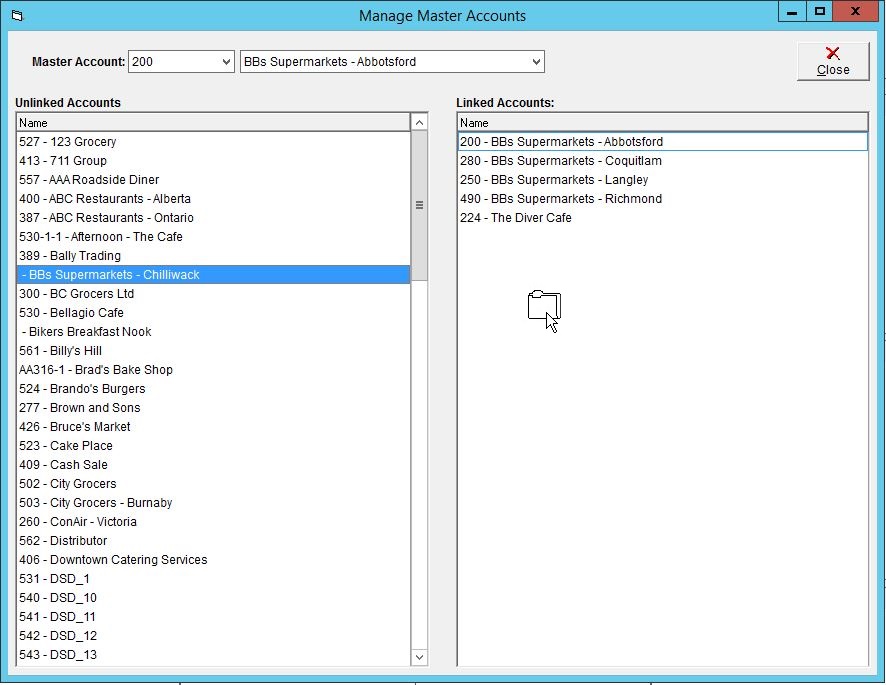Select 523 - Cake Place
This screenshot has height=685, width=886.
[x=213, y=446]
